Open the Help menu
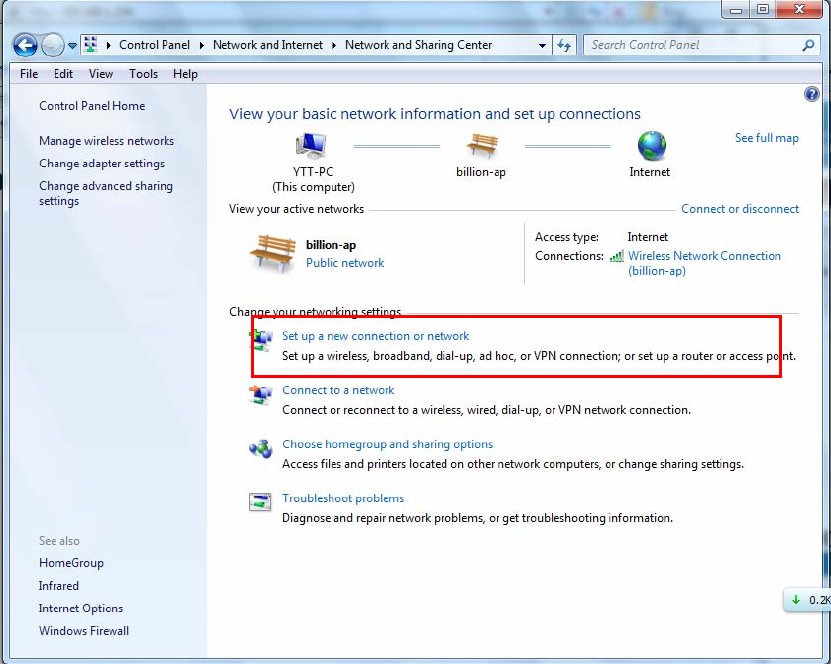 (185, 74)
